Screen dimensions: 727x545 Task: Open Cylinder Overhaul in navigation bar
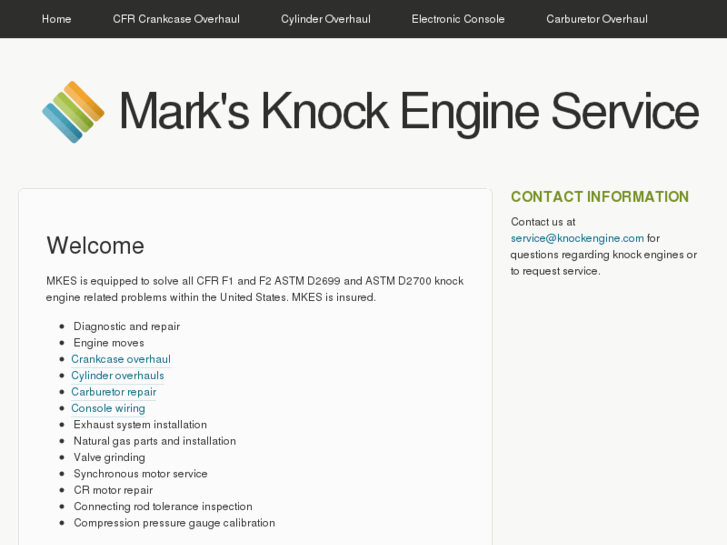pyautogui.click(x=325, y=19)
